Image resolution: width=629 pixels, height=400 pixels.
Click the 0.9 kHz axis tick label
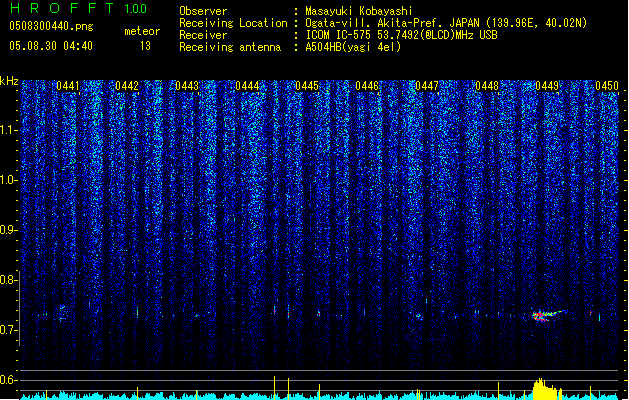pyautogui.click(x=8, y=230)
